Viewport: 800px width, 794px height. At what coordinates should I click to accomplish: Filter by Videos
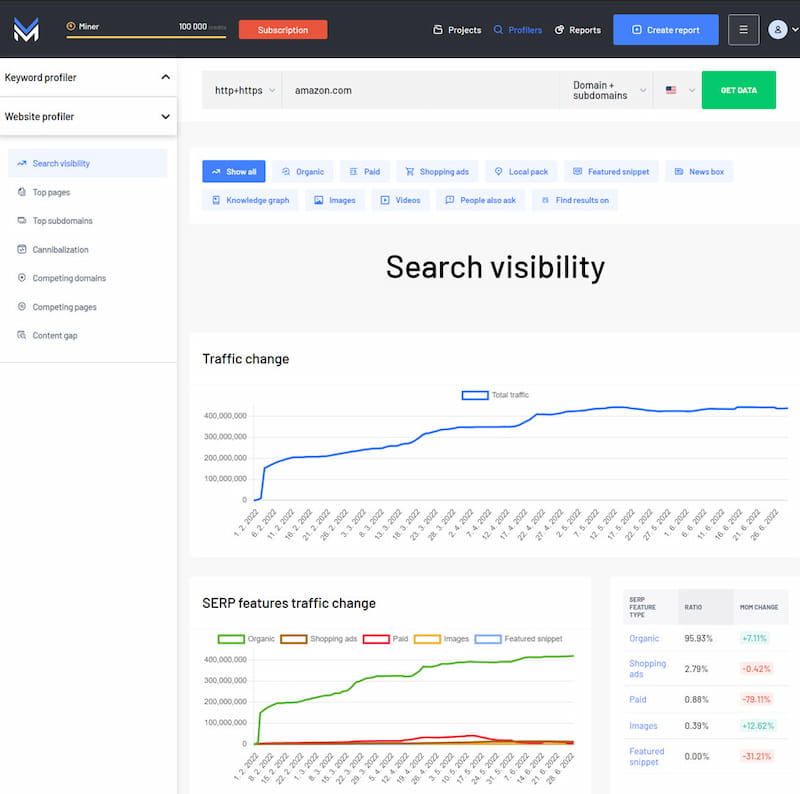pyautogui.click(x=401, y=200)
